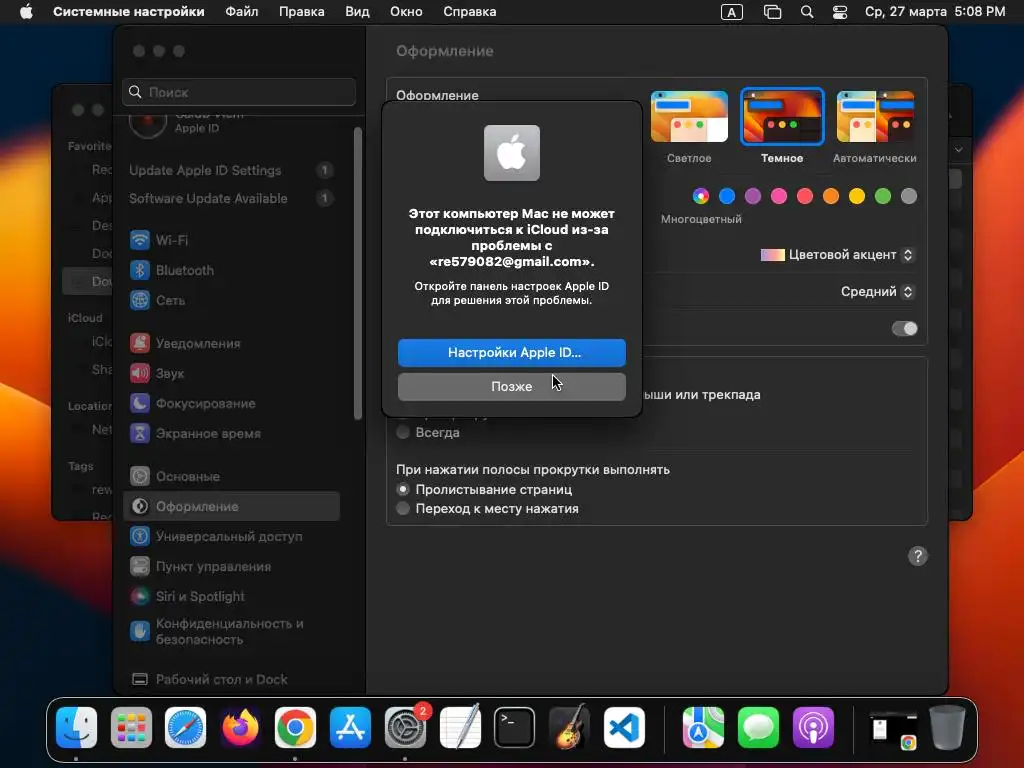Select Пролистывание страниц radio option
Image resolution: width=1024 pixels, height=768 pixels.
[403, 489]
